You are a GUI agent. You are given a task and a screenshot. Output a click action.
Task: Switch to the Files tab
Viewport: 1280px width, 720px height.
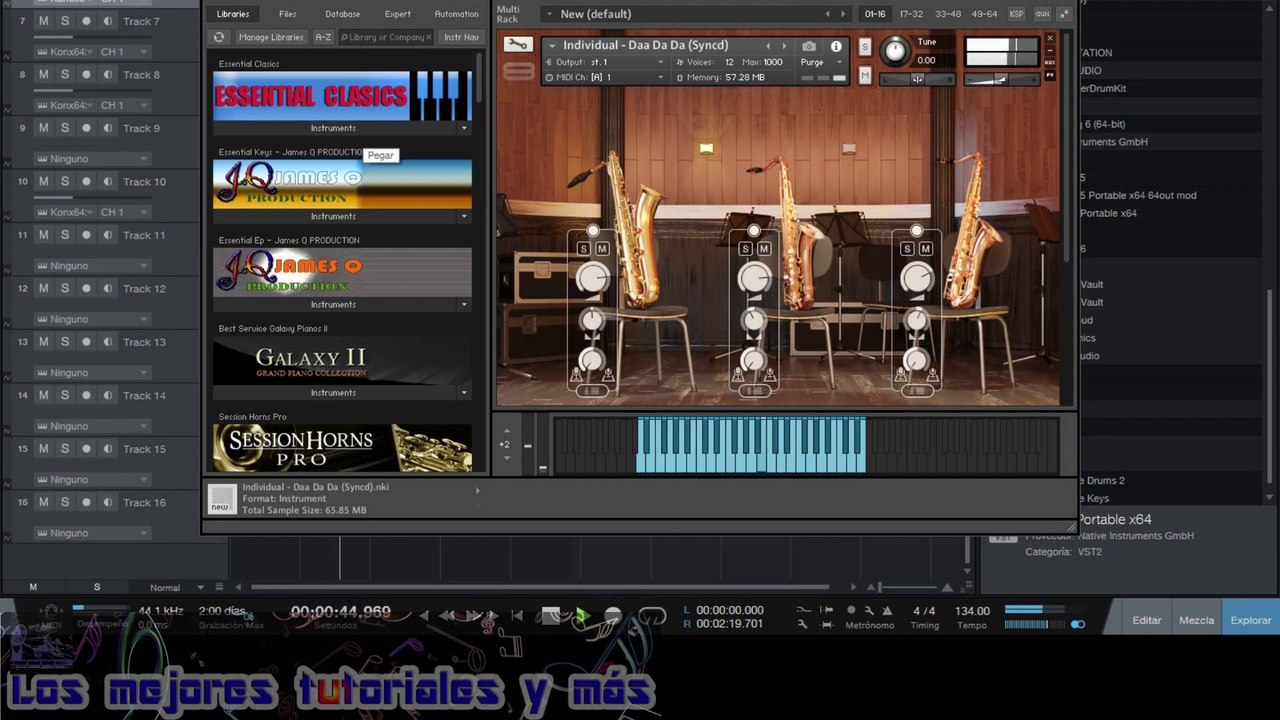click(288, 14)
